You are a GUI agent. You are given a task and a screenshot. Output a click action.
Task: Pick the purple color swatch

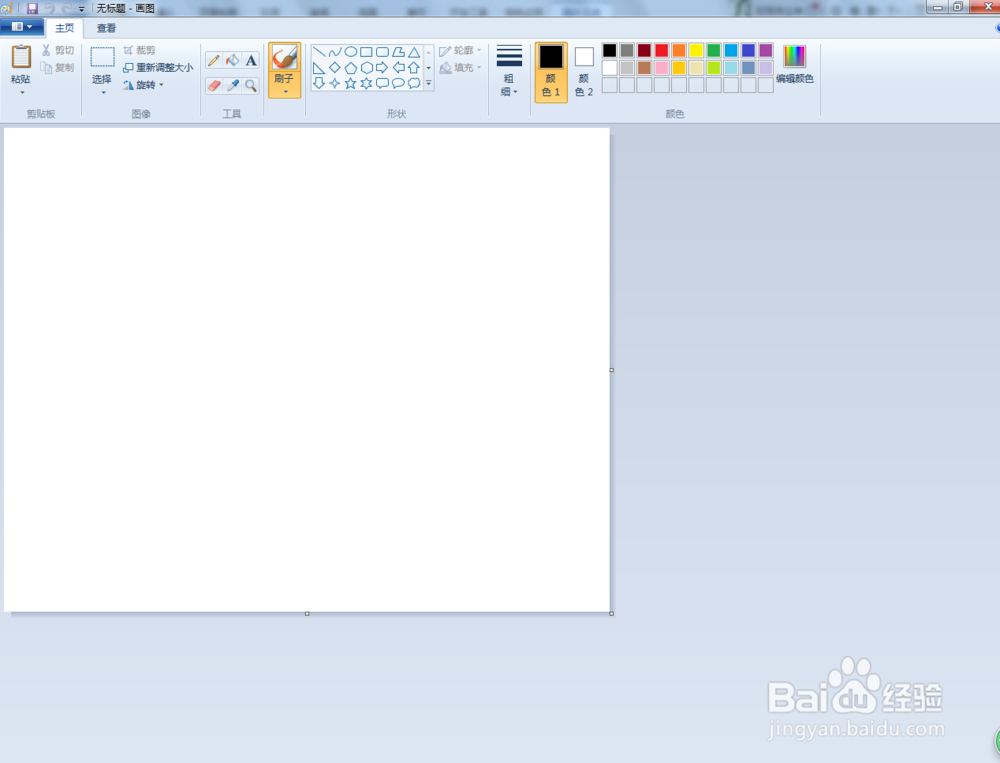766,50
